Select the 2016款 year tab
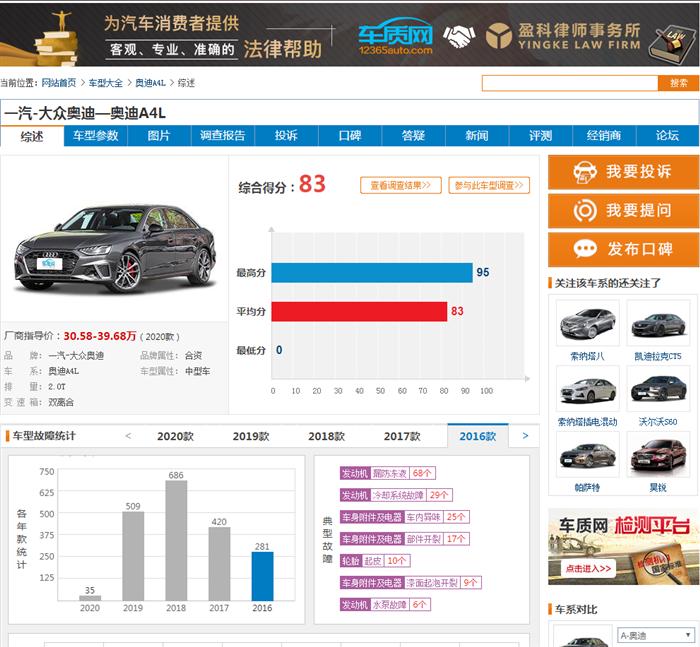 coord(478,436)
